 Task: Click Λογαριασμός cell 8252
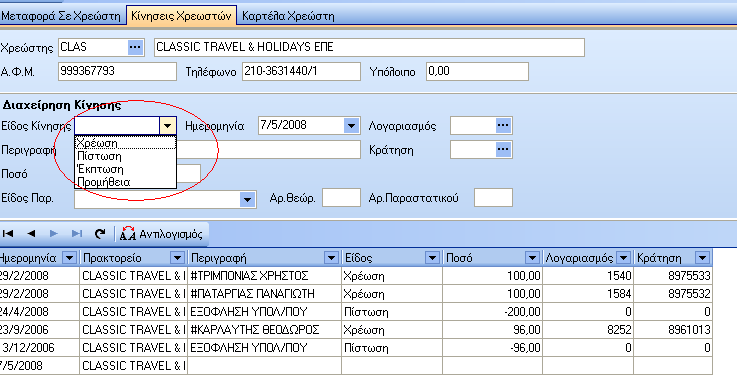(588, 330)
